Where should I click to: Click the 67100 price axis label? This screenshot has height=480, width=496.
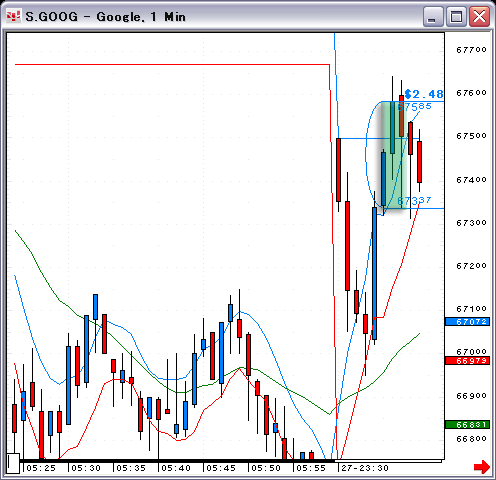(x=471, y=309)
